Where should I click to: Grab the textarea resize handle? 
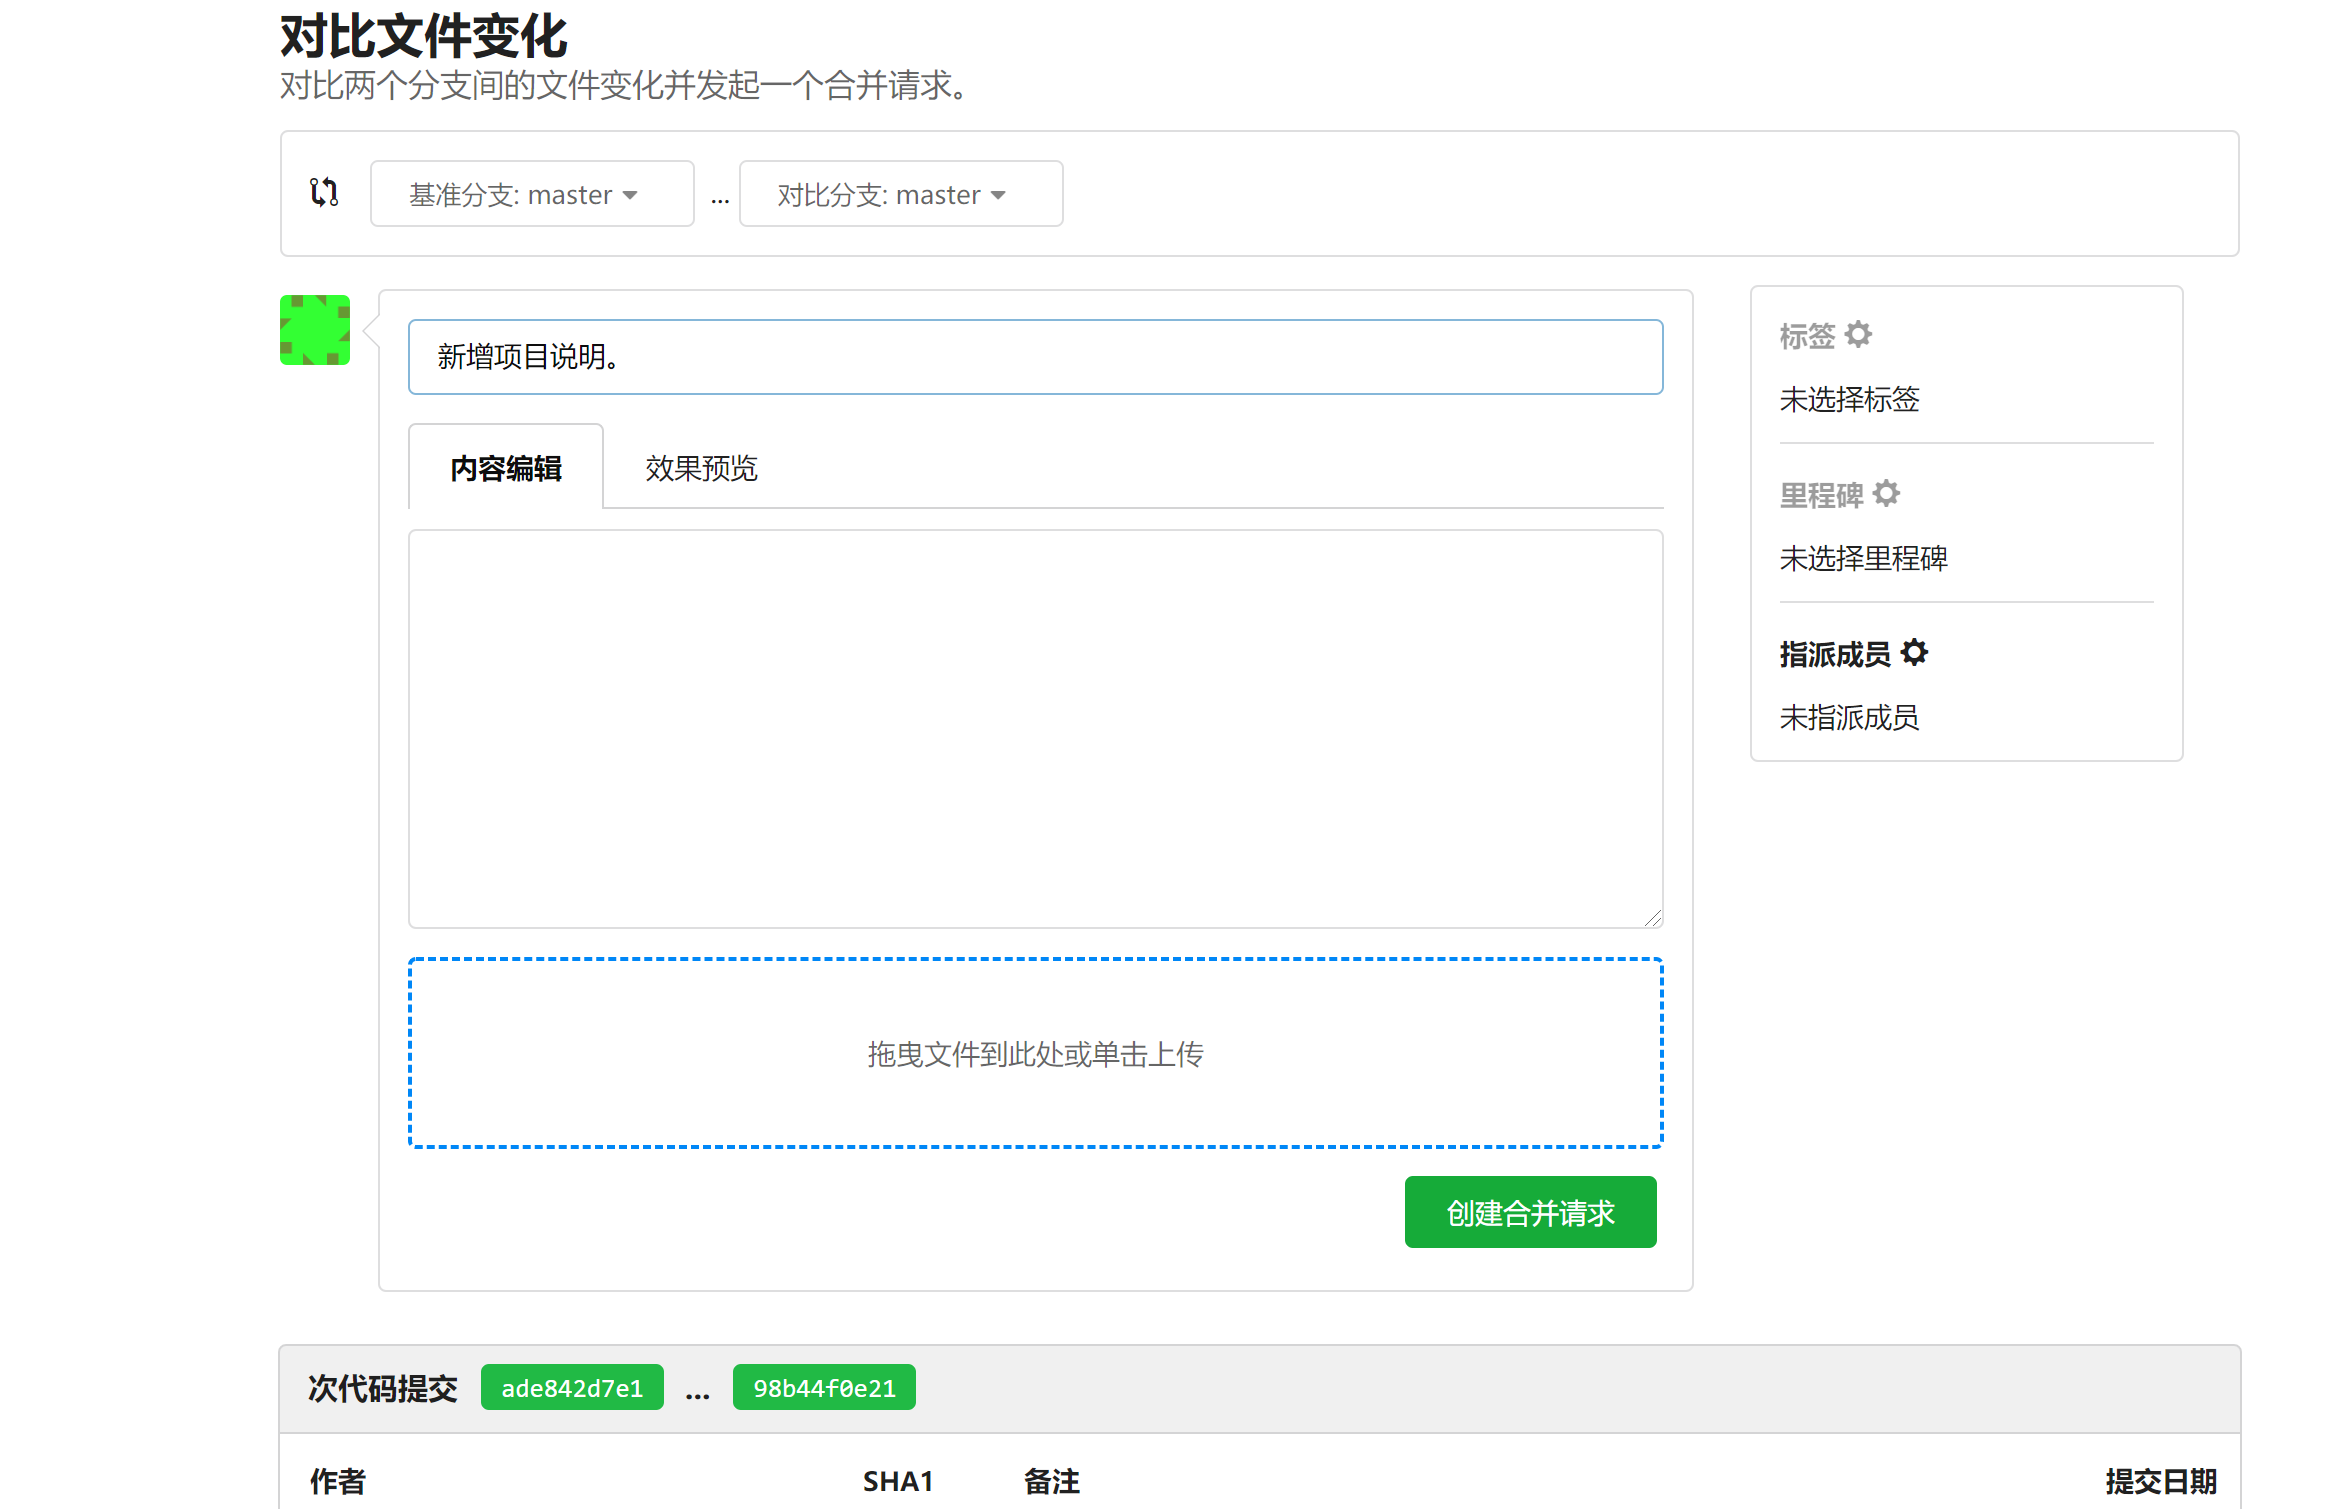1653,918
